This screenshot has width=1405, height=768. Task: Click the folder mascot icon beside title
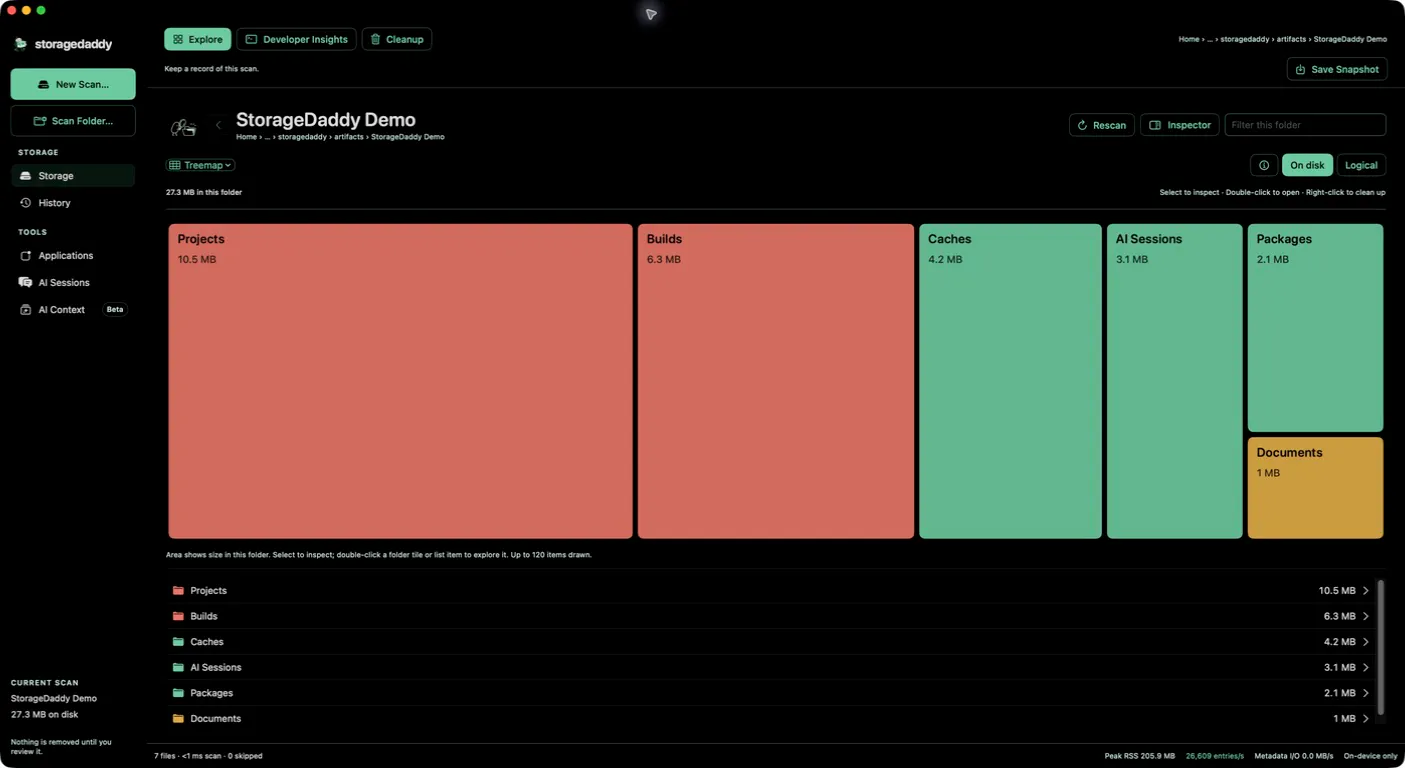183,126
